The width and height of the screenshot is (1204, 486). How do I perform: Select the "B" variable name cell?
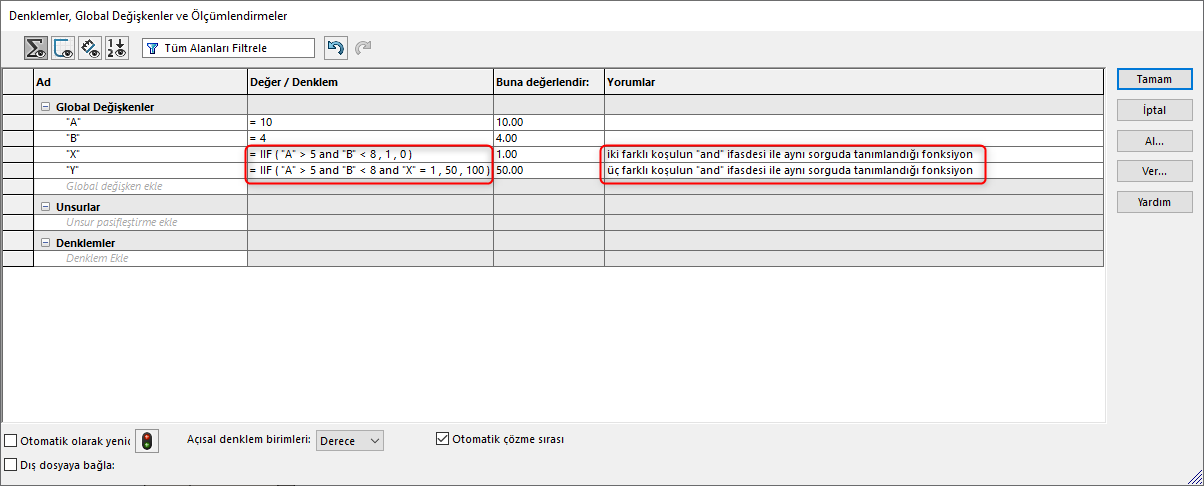click(140, 138)
